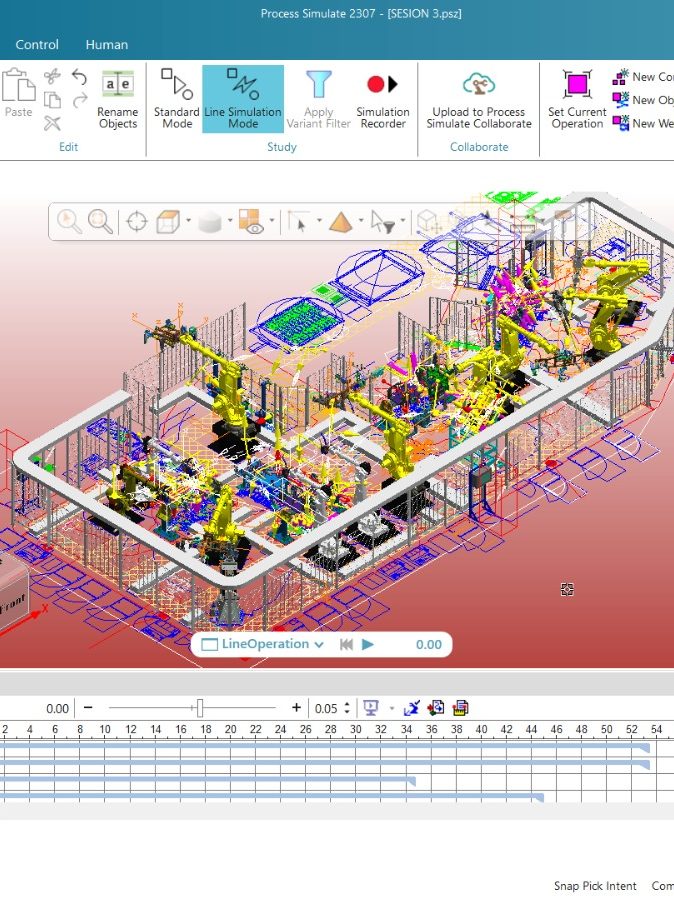The image size is (674, 899).
Task: Click the Edit group label
Action: 68,147
